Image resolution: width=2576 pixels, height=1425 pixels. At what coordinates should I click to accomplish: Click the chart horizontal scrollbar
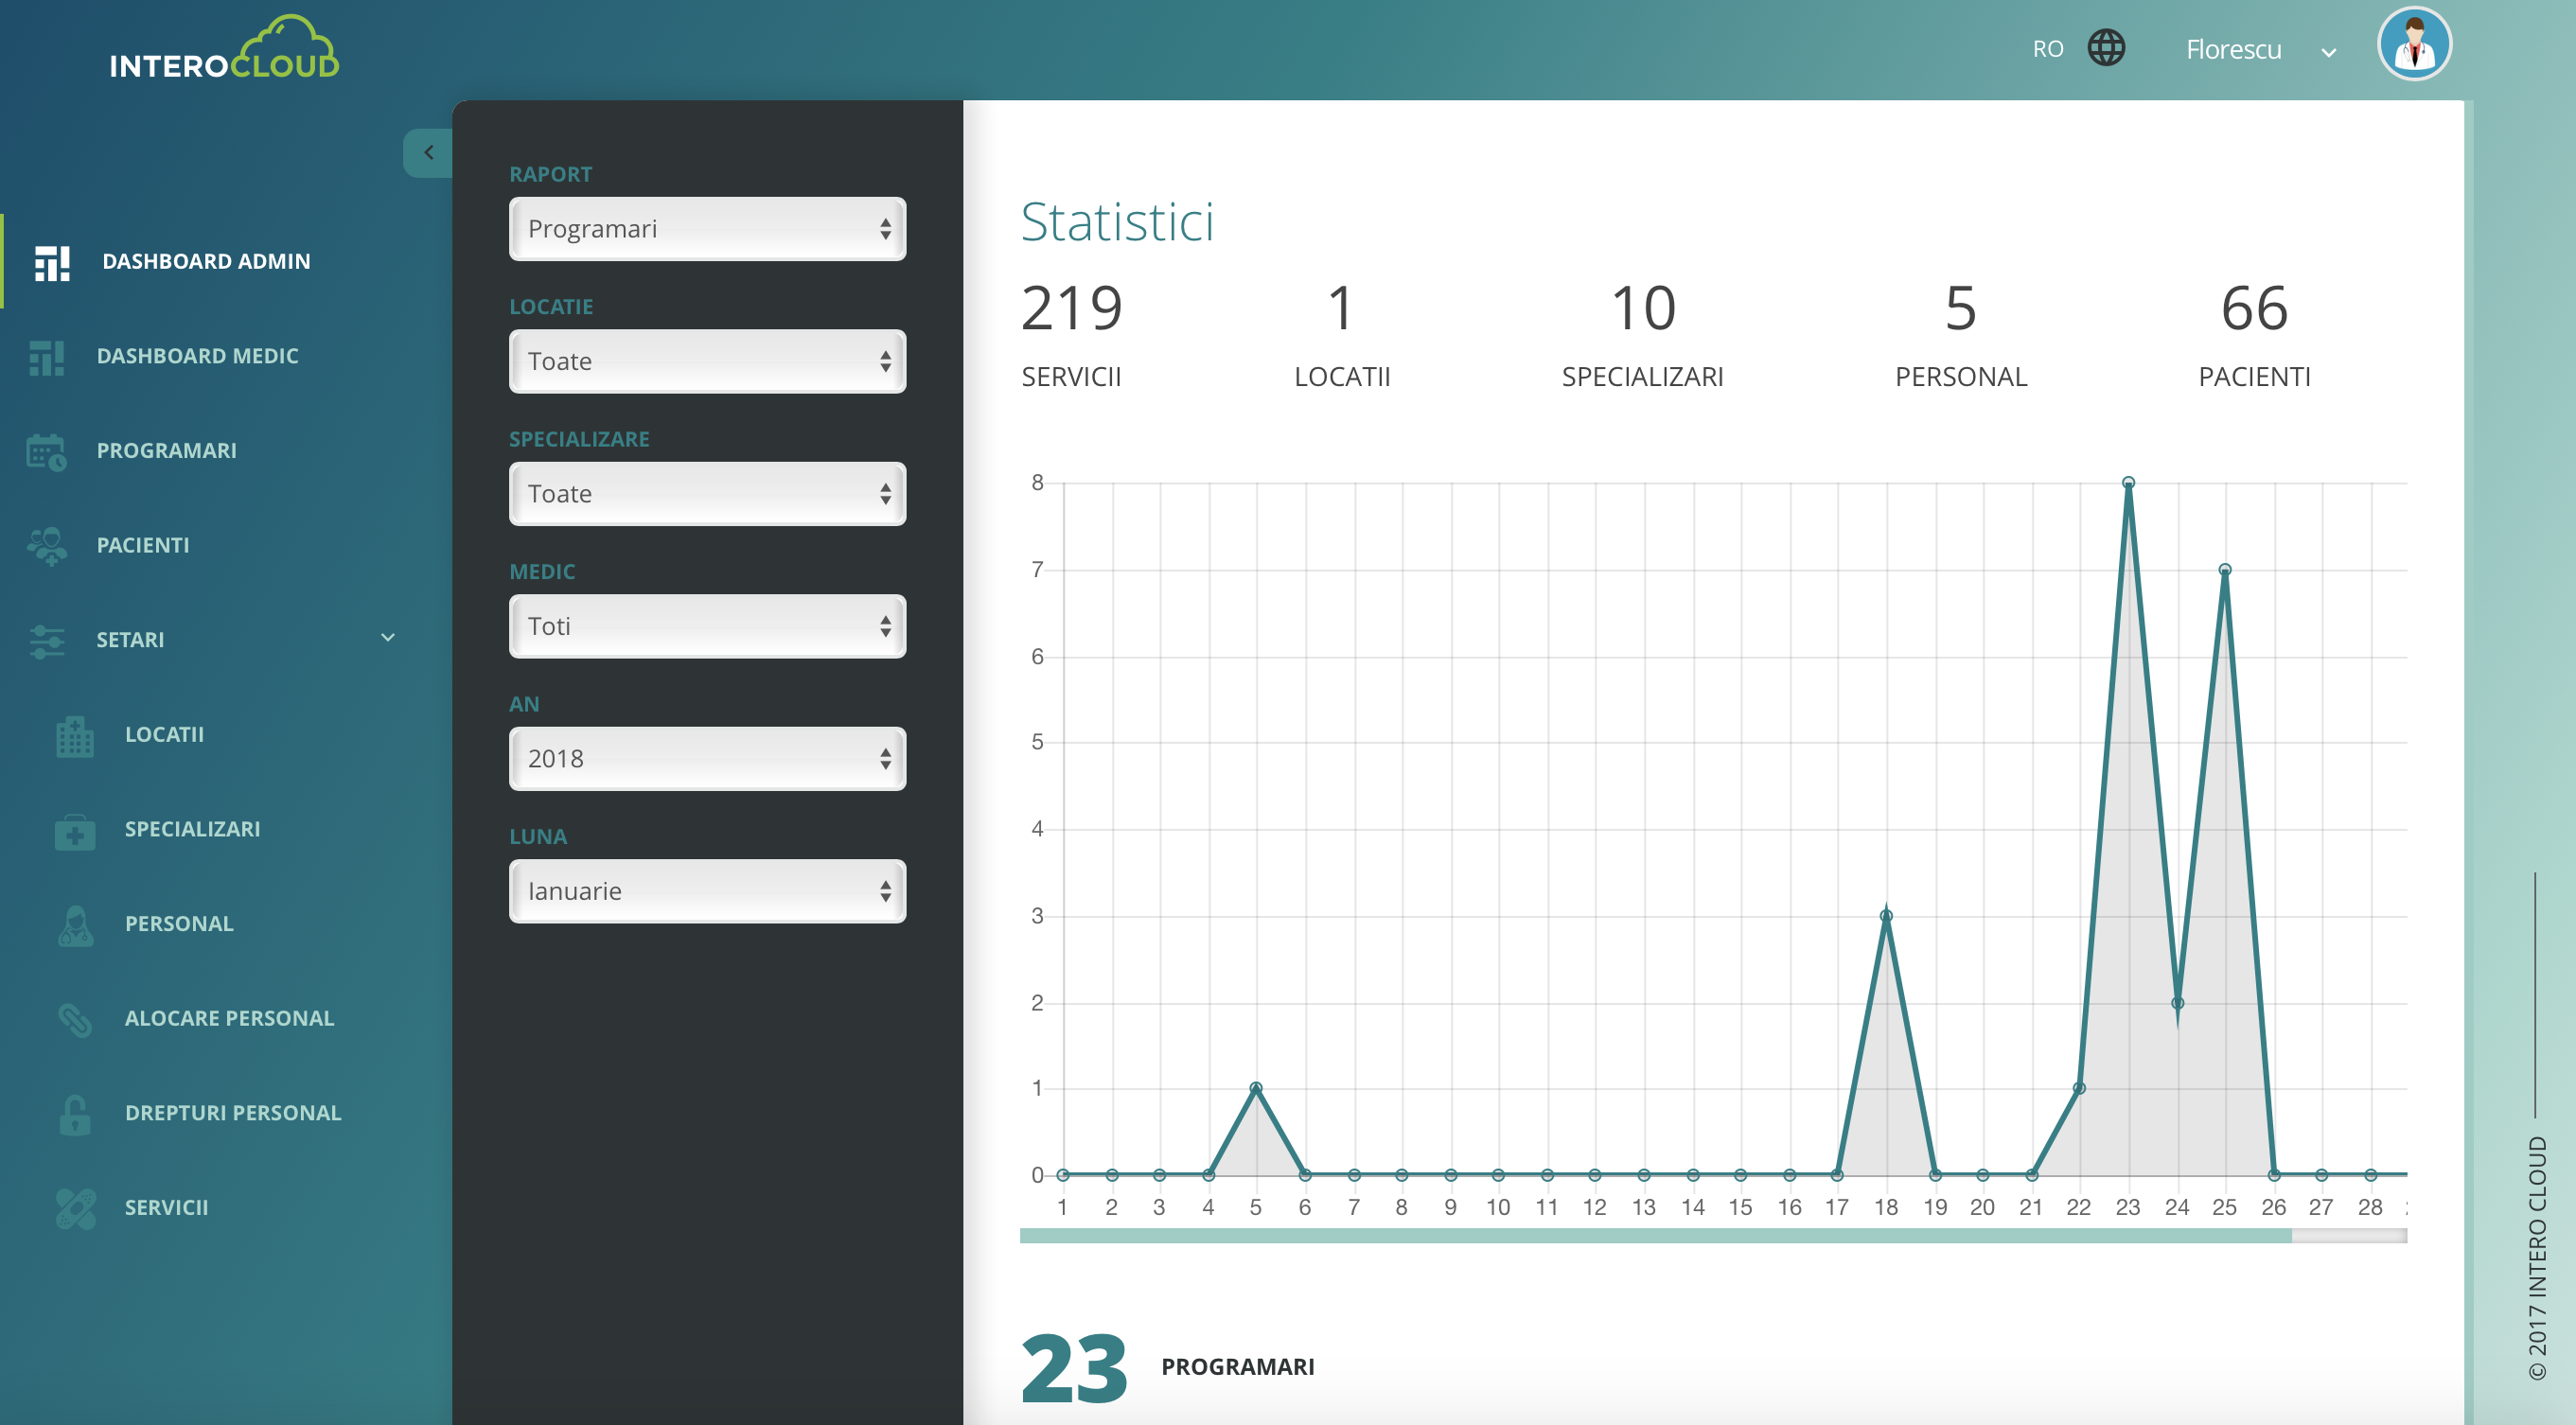point(1655,1236)
